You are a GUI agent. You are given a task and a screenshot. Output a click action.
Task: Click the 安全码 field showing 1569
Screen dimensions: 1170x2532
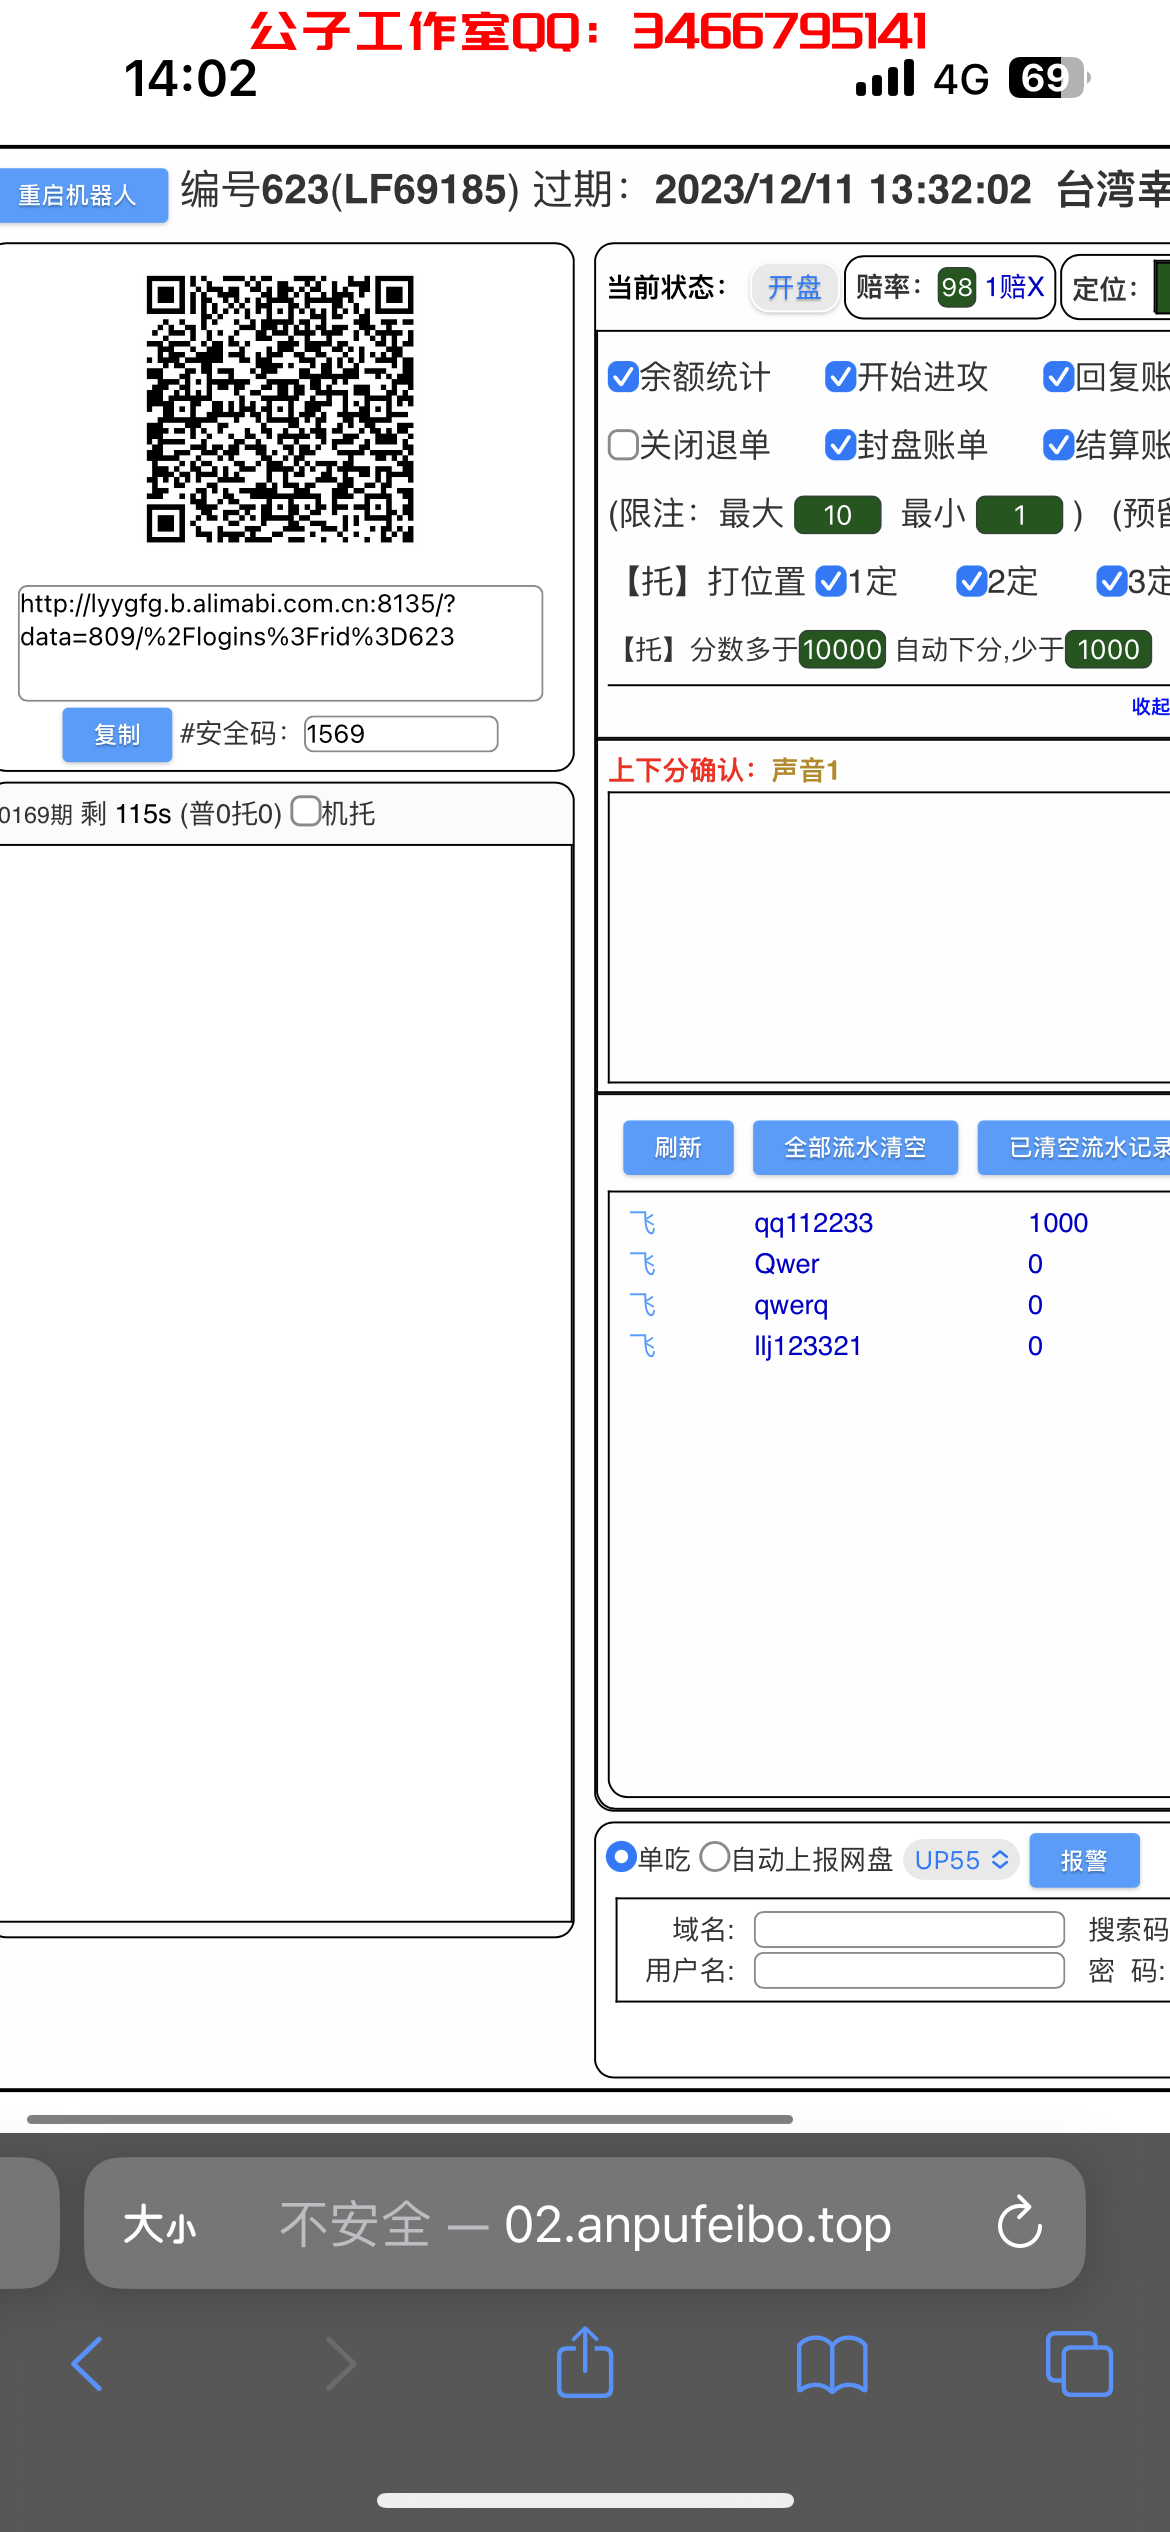pos(401,734)
